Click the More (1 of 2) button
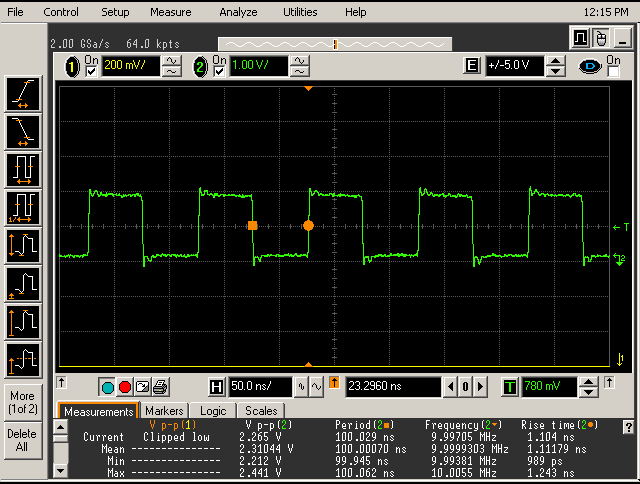Screen dimensions: 640x484 pyautogui.click(x=22, y=402)
